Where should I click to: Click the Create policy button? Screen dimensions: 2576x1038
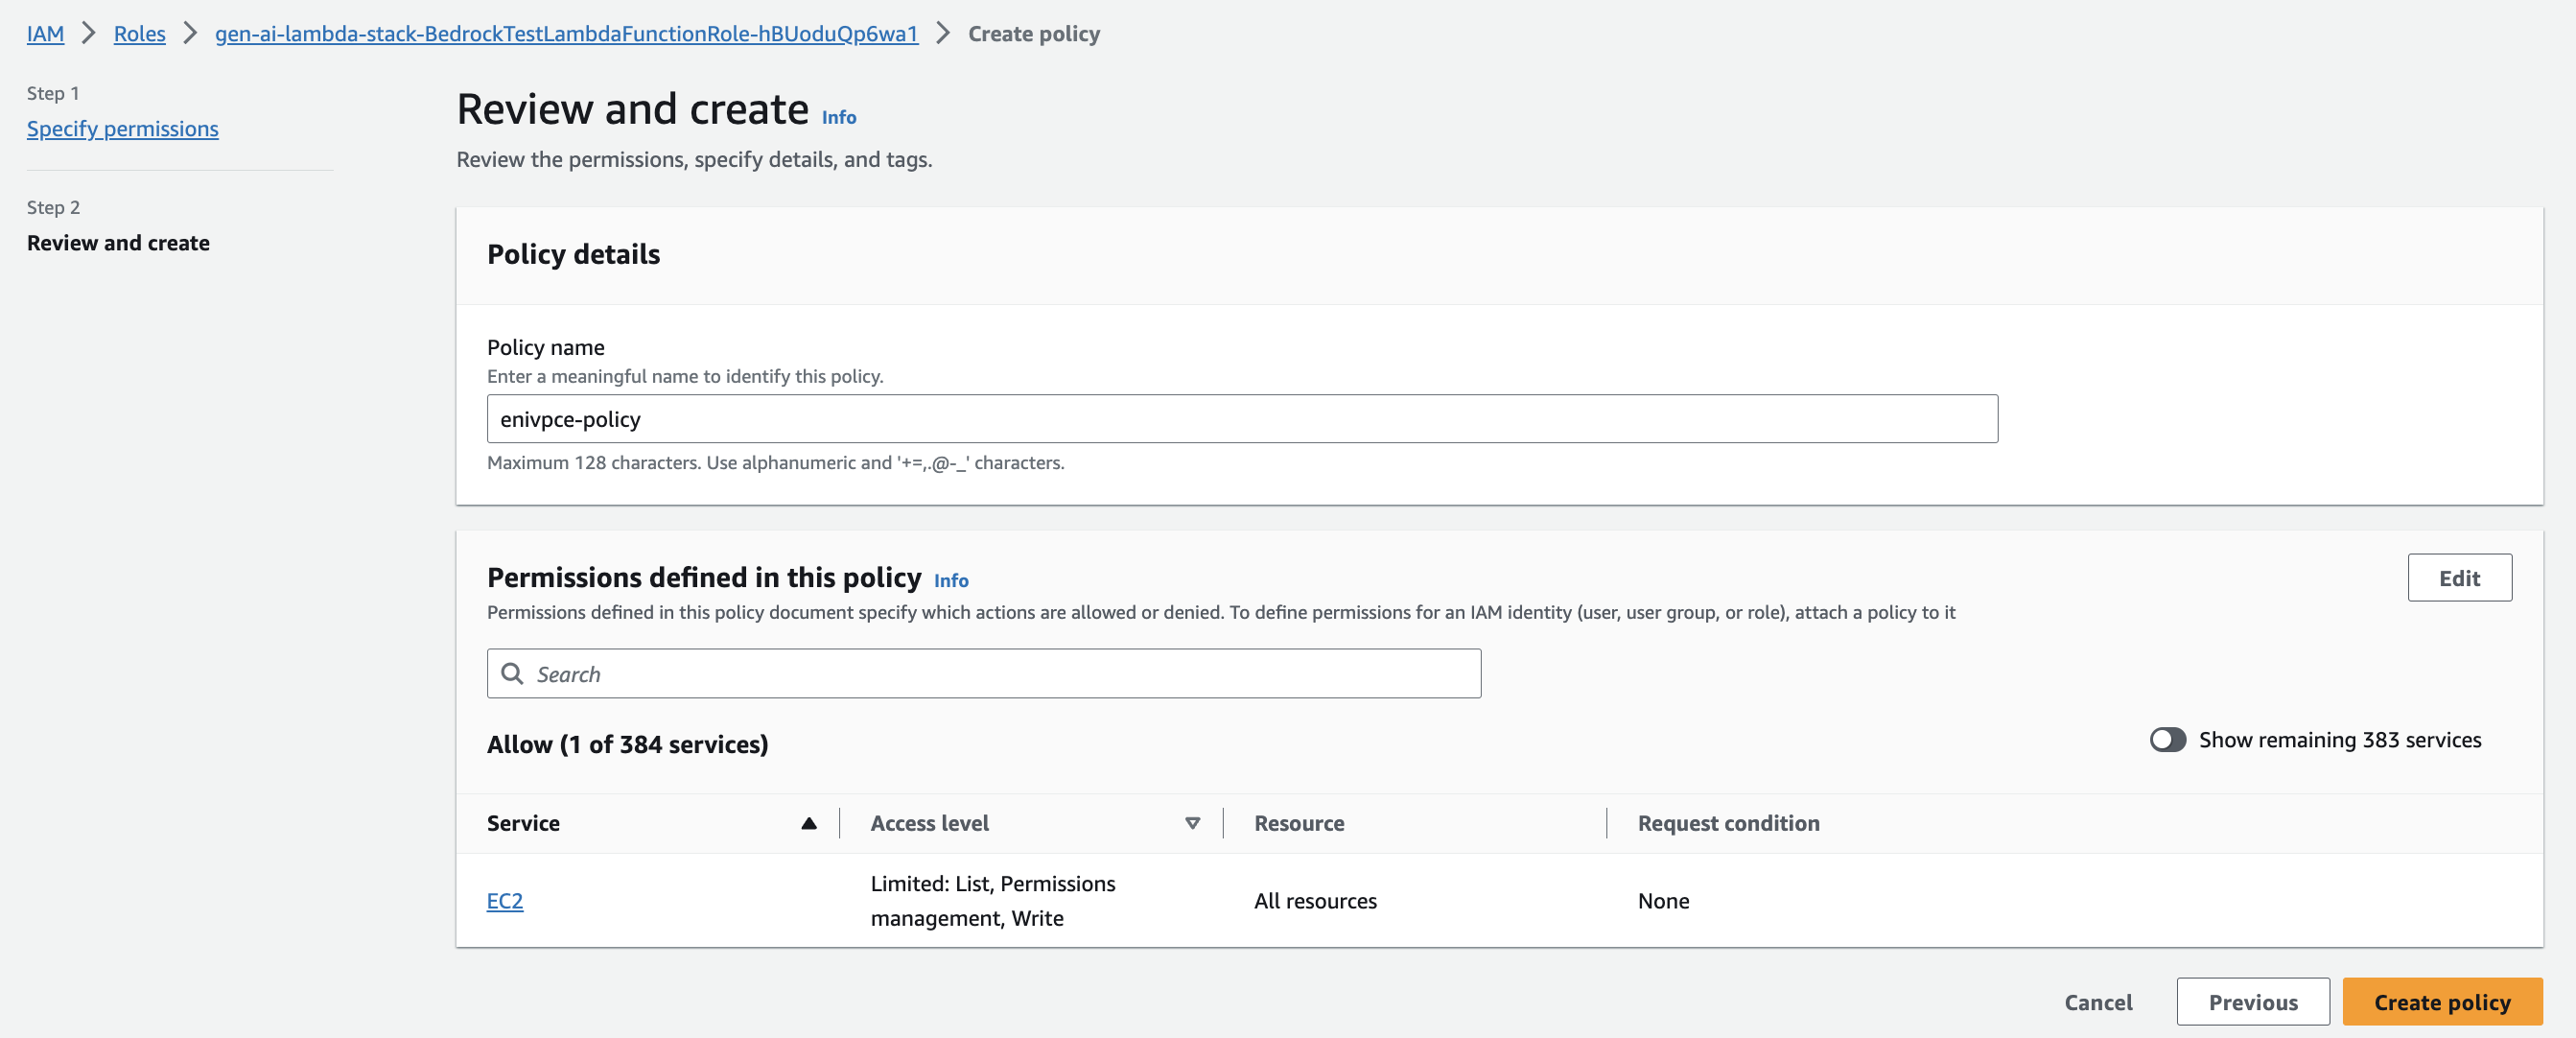[2441, 1001]
